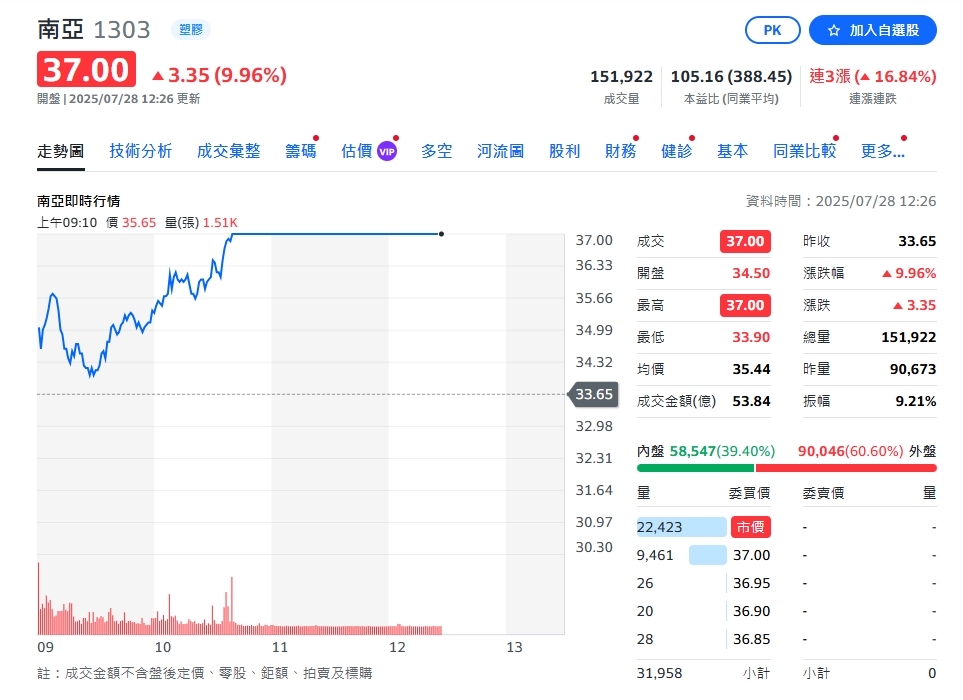The width and height of the screenshot is (963, 700).
Task: Click the 塑膠 industry tag
Action: 191,30
